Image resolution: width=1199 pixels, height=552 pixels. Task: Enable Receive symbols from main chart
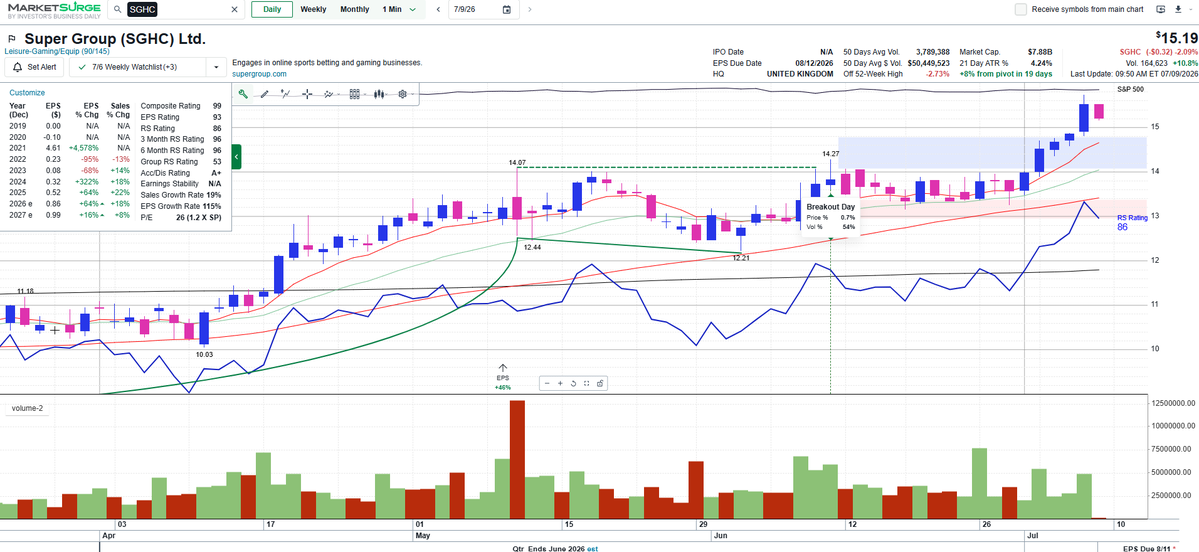(x=1021, y=9)
